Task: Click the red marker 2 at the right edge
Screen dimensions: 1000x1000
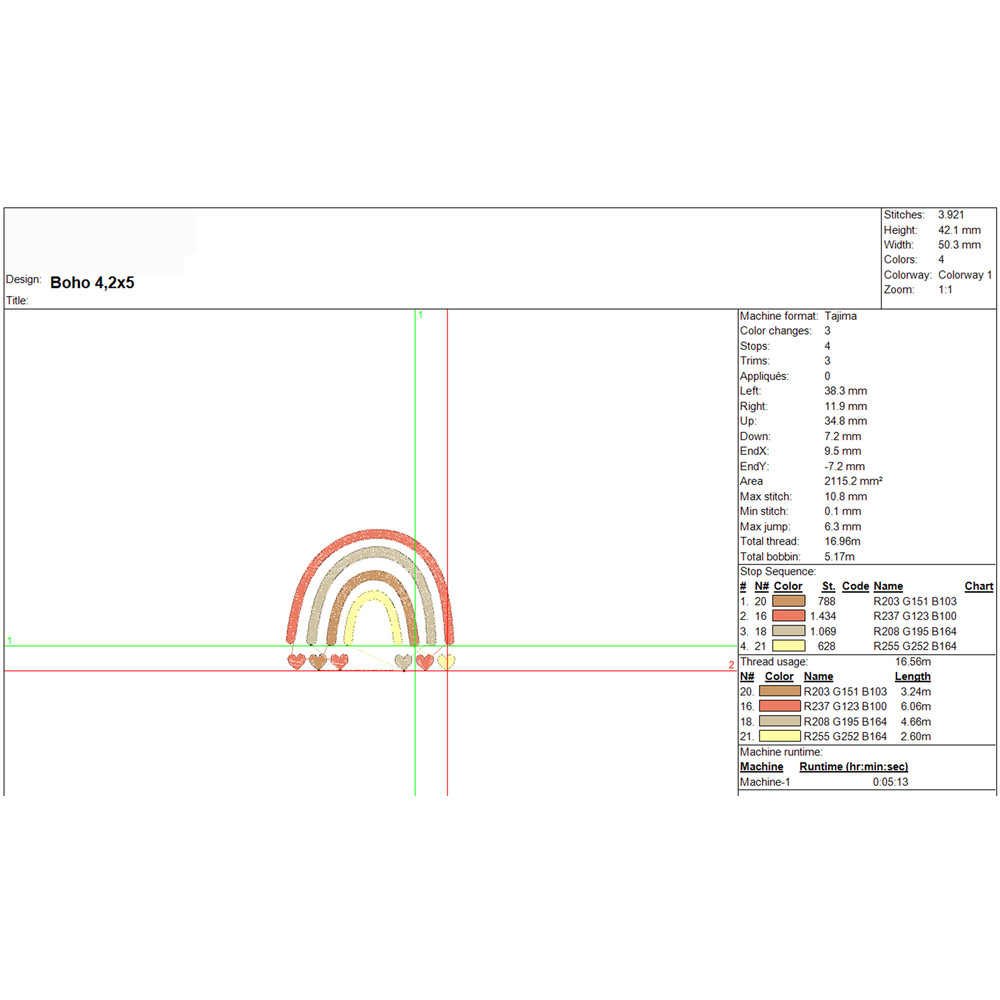Action: [x=731, y=665]
